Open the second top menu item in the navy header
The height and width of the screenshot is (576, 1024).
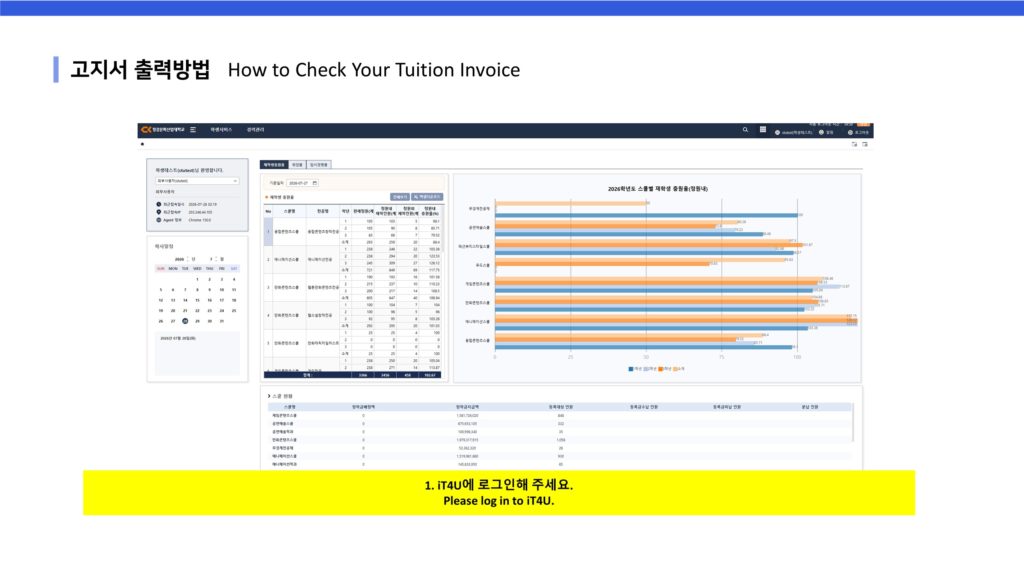pyautogui.click(x=255, y=130)
